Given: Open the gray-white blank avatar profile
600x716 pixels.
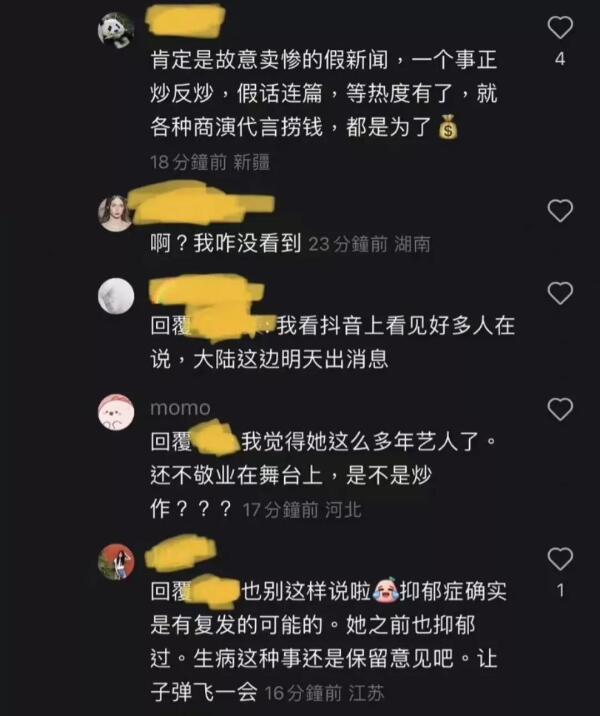Looking at the screenshot, I should click(x=116, y=296).
